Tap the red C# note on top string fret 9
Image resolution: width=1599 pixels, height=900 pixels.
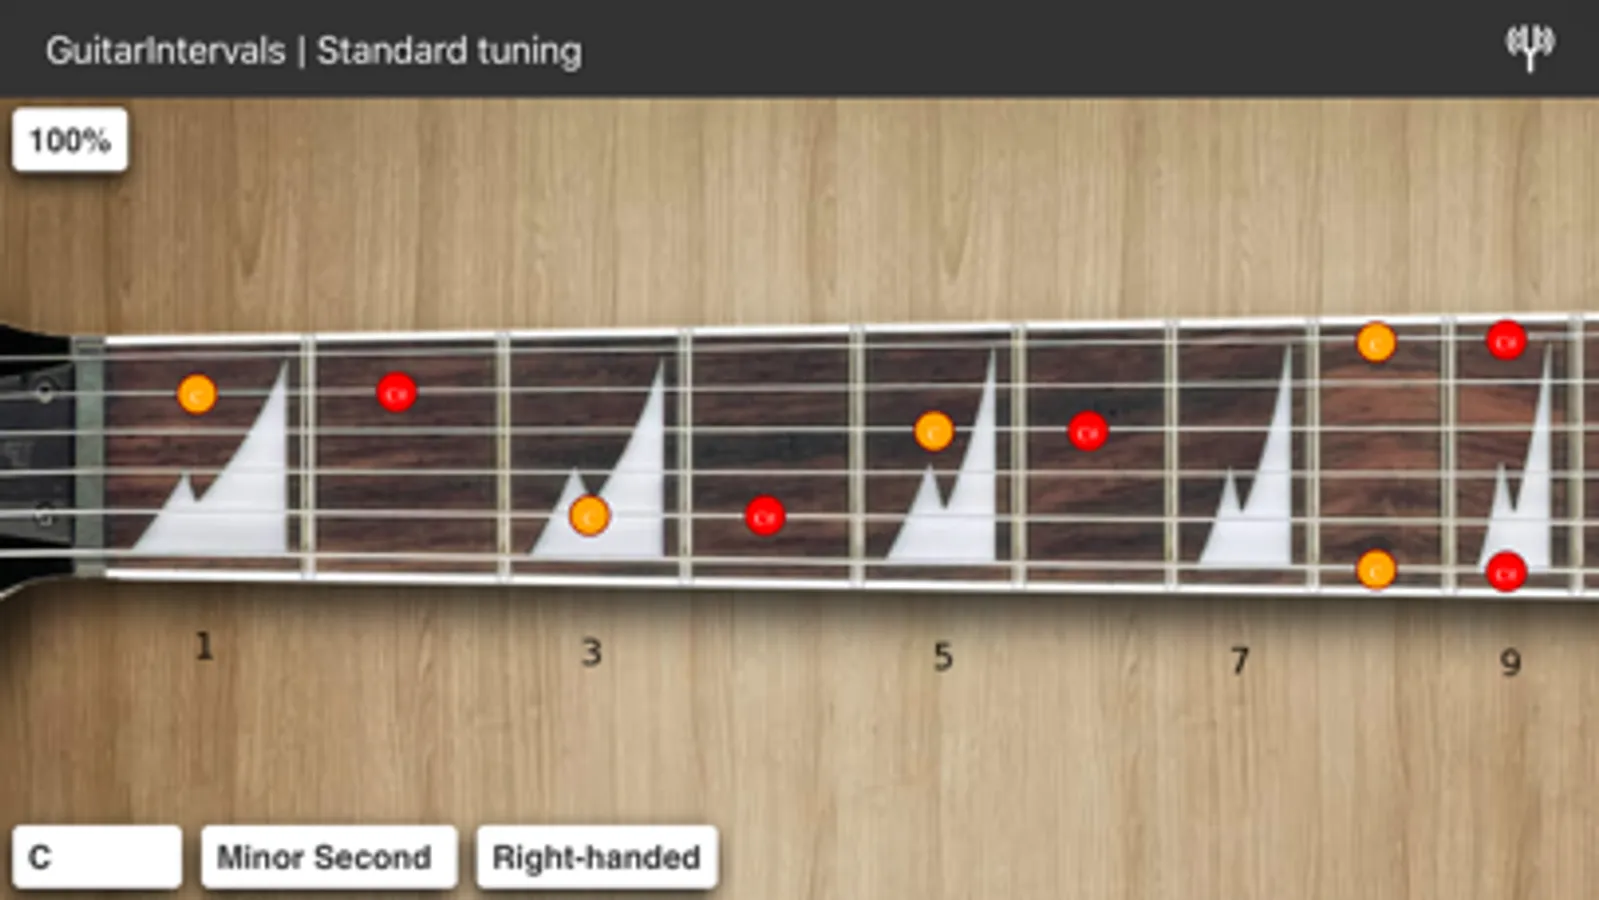click(x=1506, y=341)
